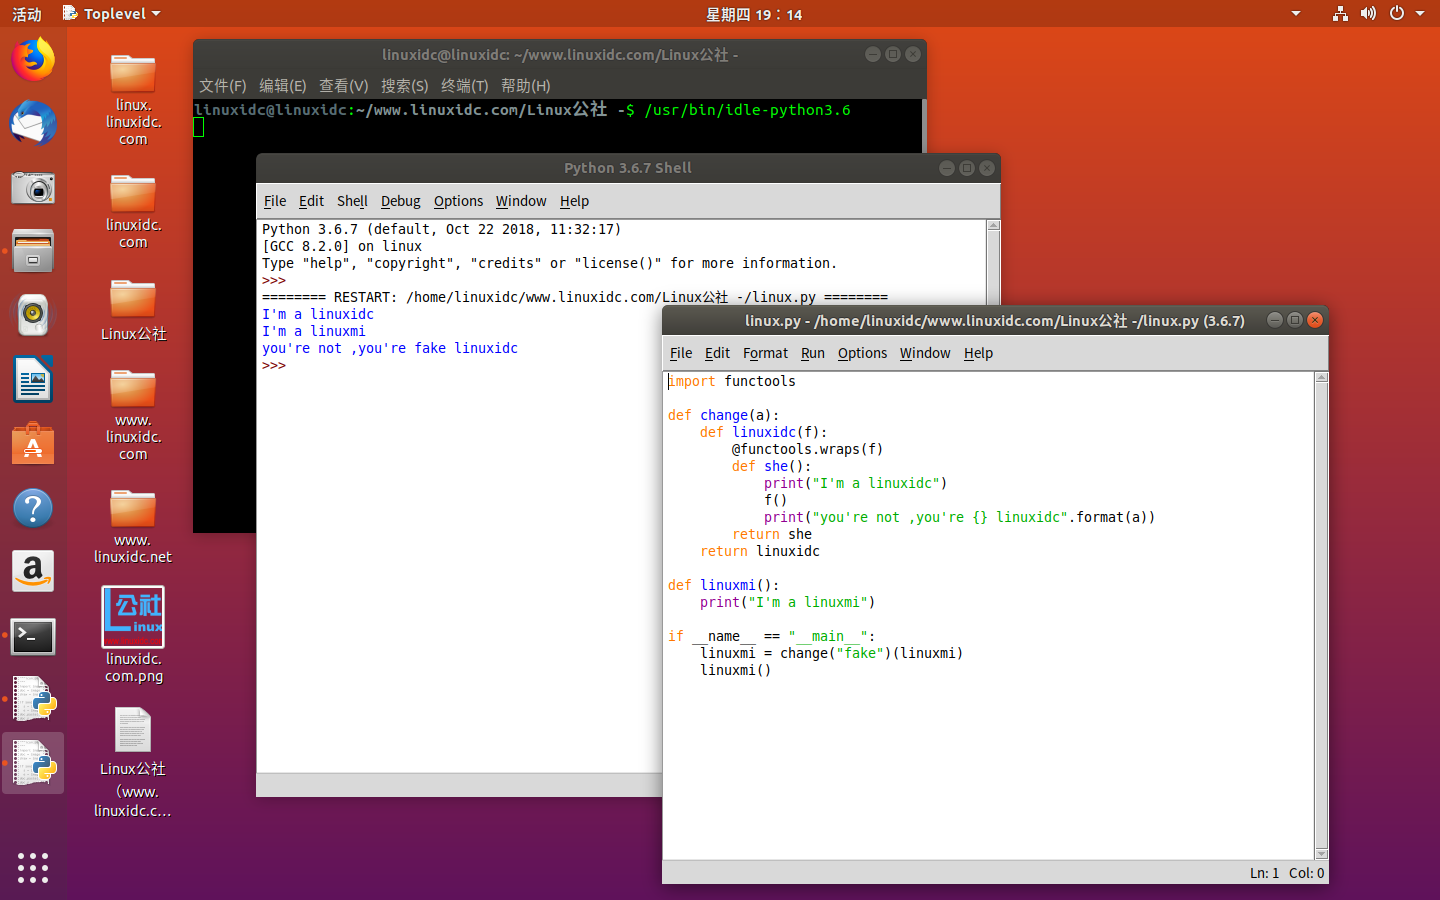The width and height of the screenshot is (1440, 900).
Task: Open system menu dropdown arrow
Action: pos(1420,14)
